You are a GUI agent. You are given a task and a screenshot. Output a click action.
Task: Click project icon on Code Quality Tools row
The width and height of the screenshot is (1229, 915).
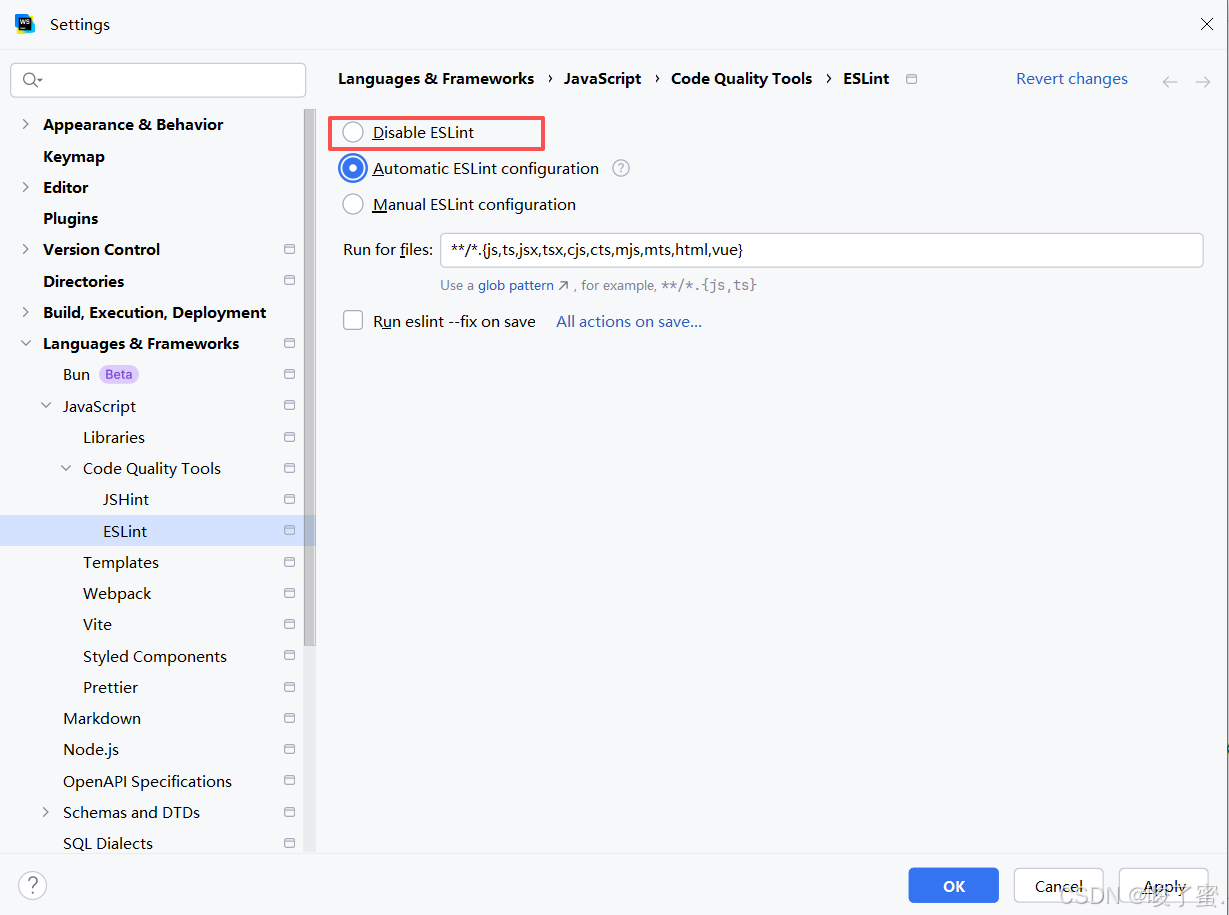point(289,468)
